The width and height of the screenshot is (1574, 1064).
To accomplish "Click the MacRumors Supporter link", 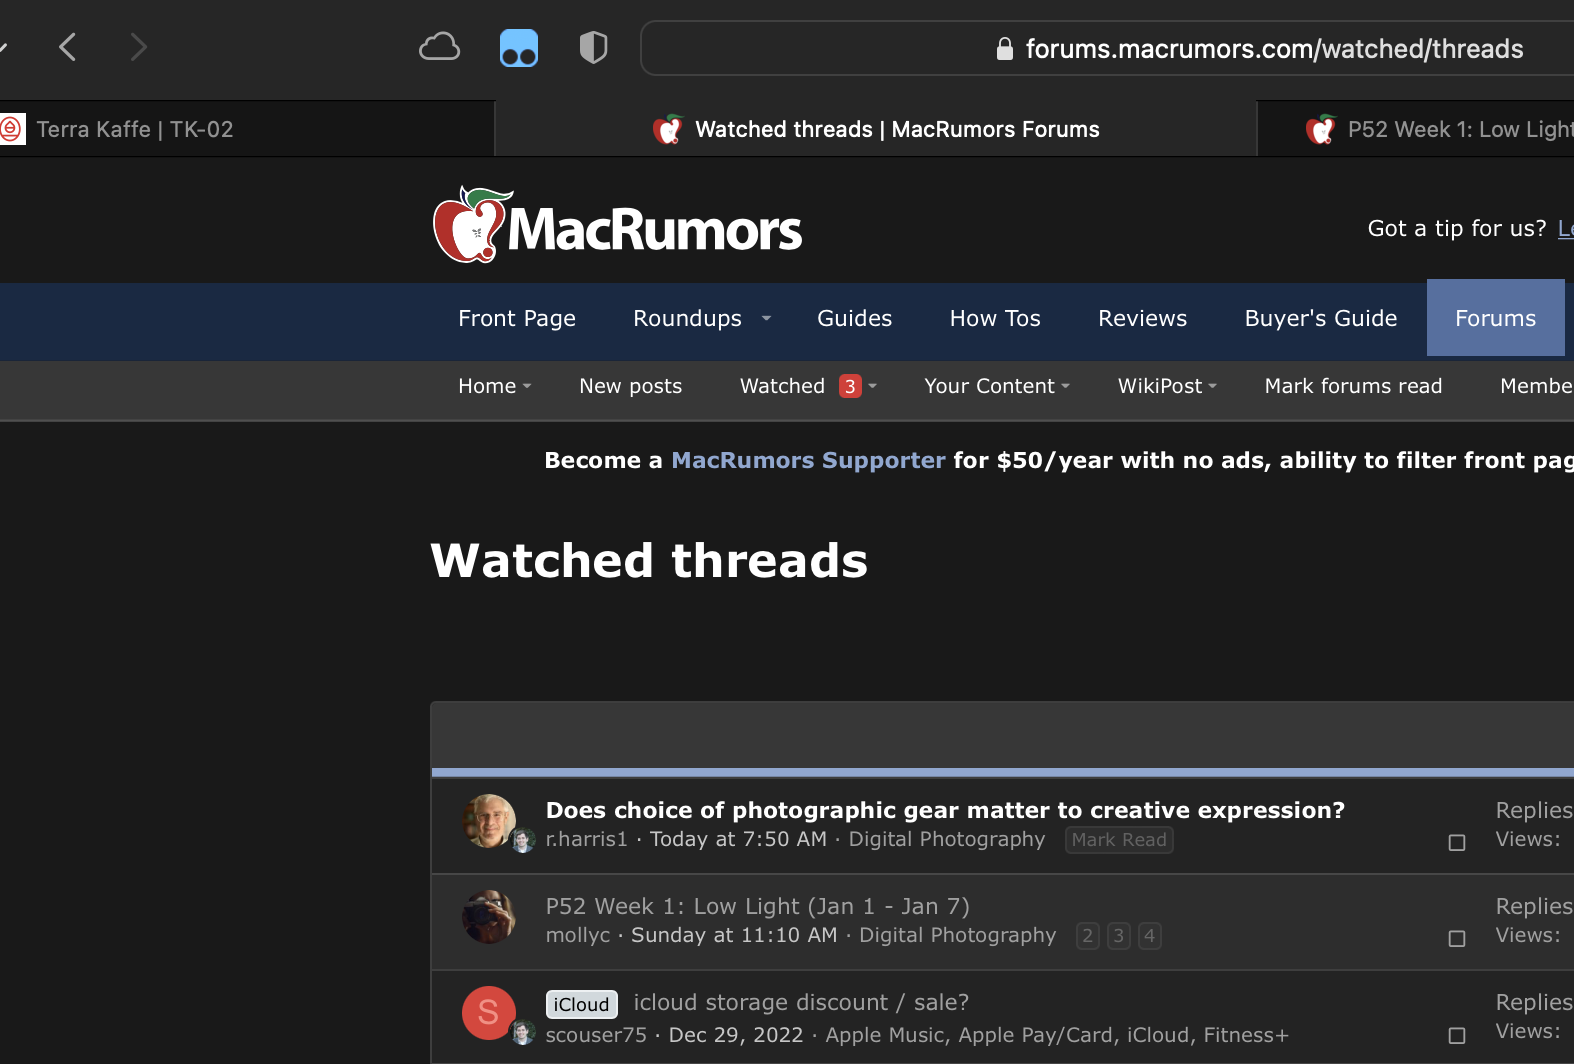I will 808,460.
